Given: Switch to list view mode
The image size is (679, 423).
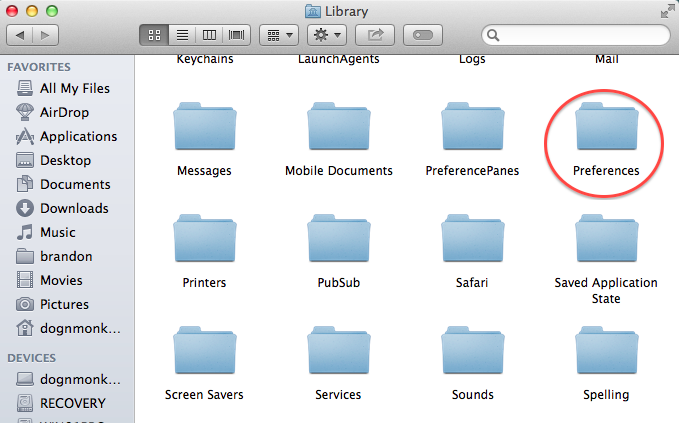Looking at the screenshot, I should pyautogui.click(x=182, y=35).
